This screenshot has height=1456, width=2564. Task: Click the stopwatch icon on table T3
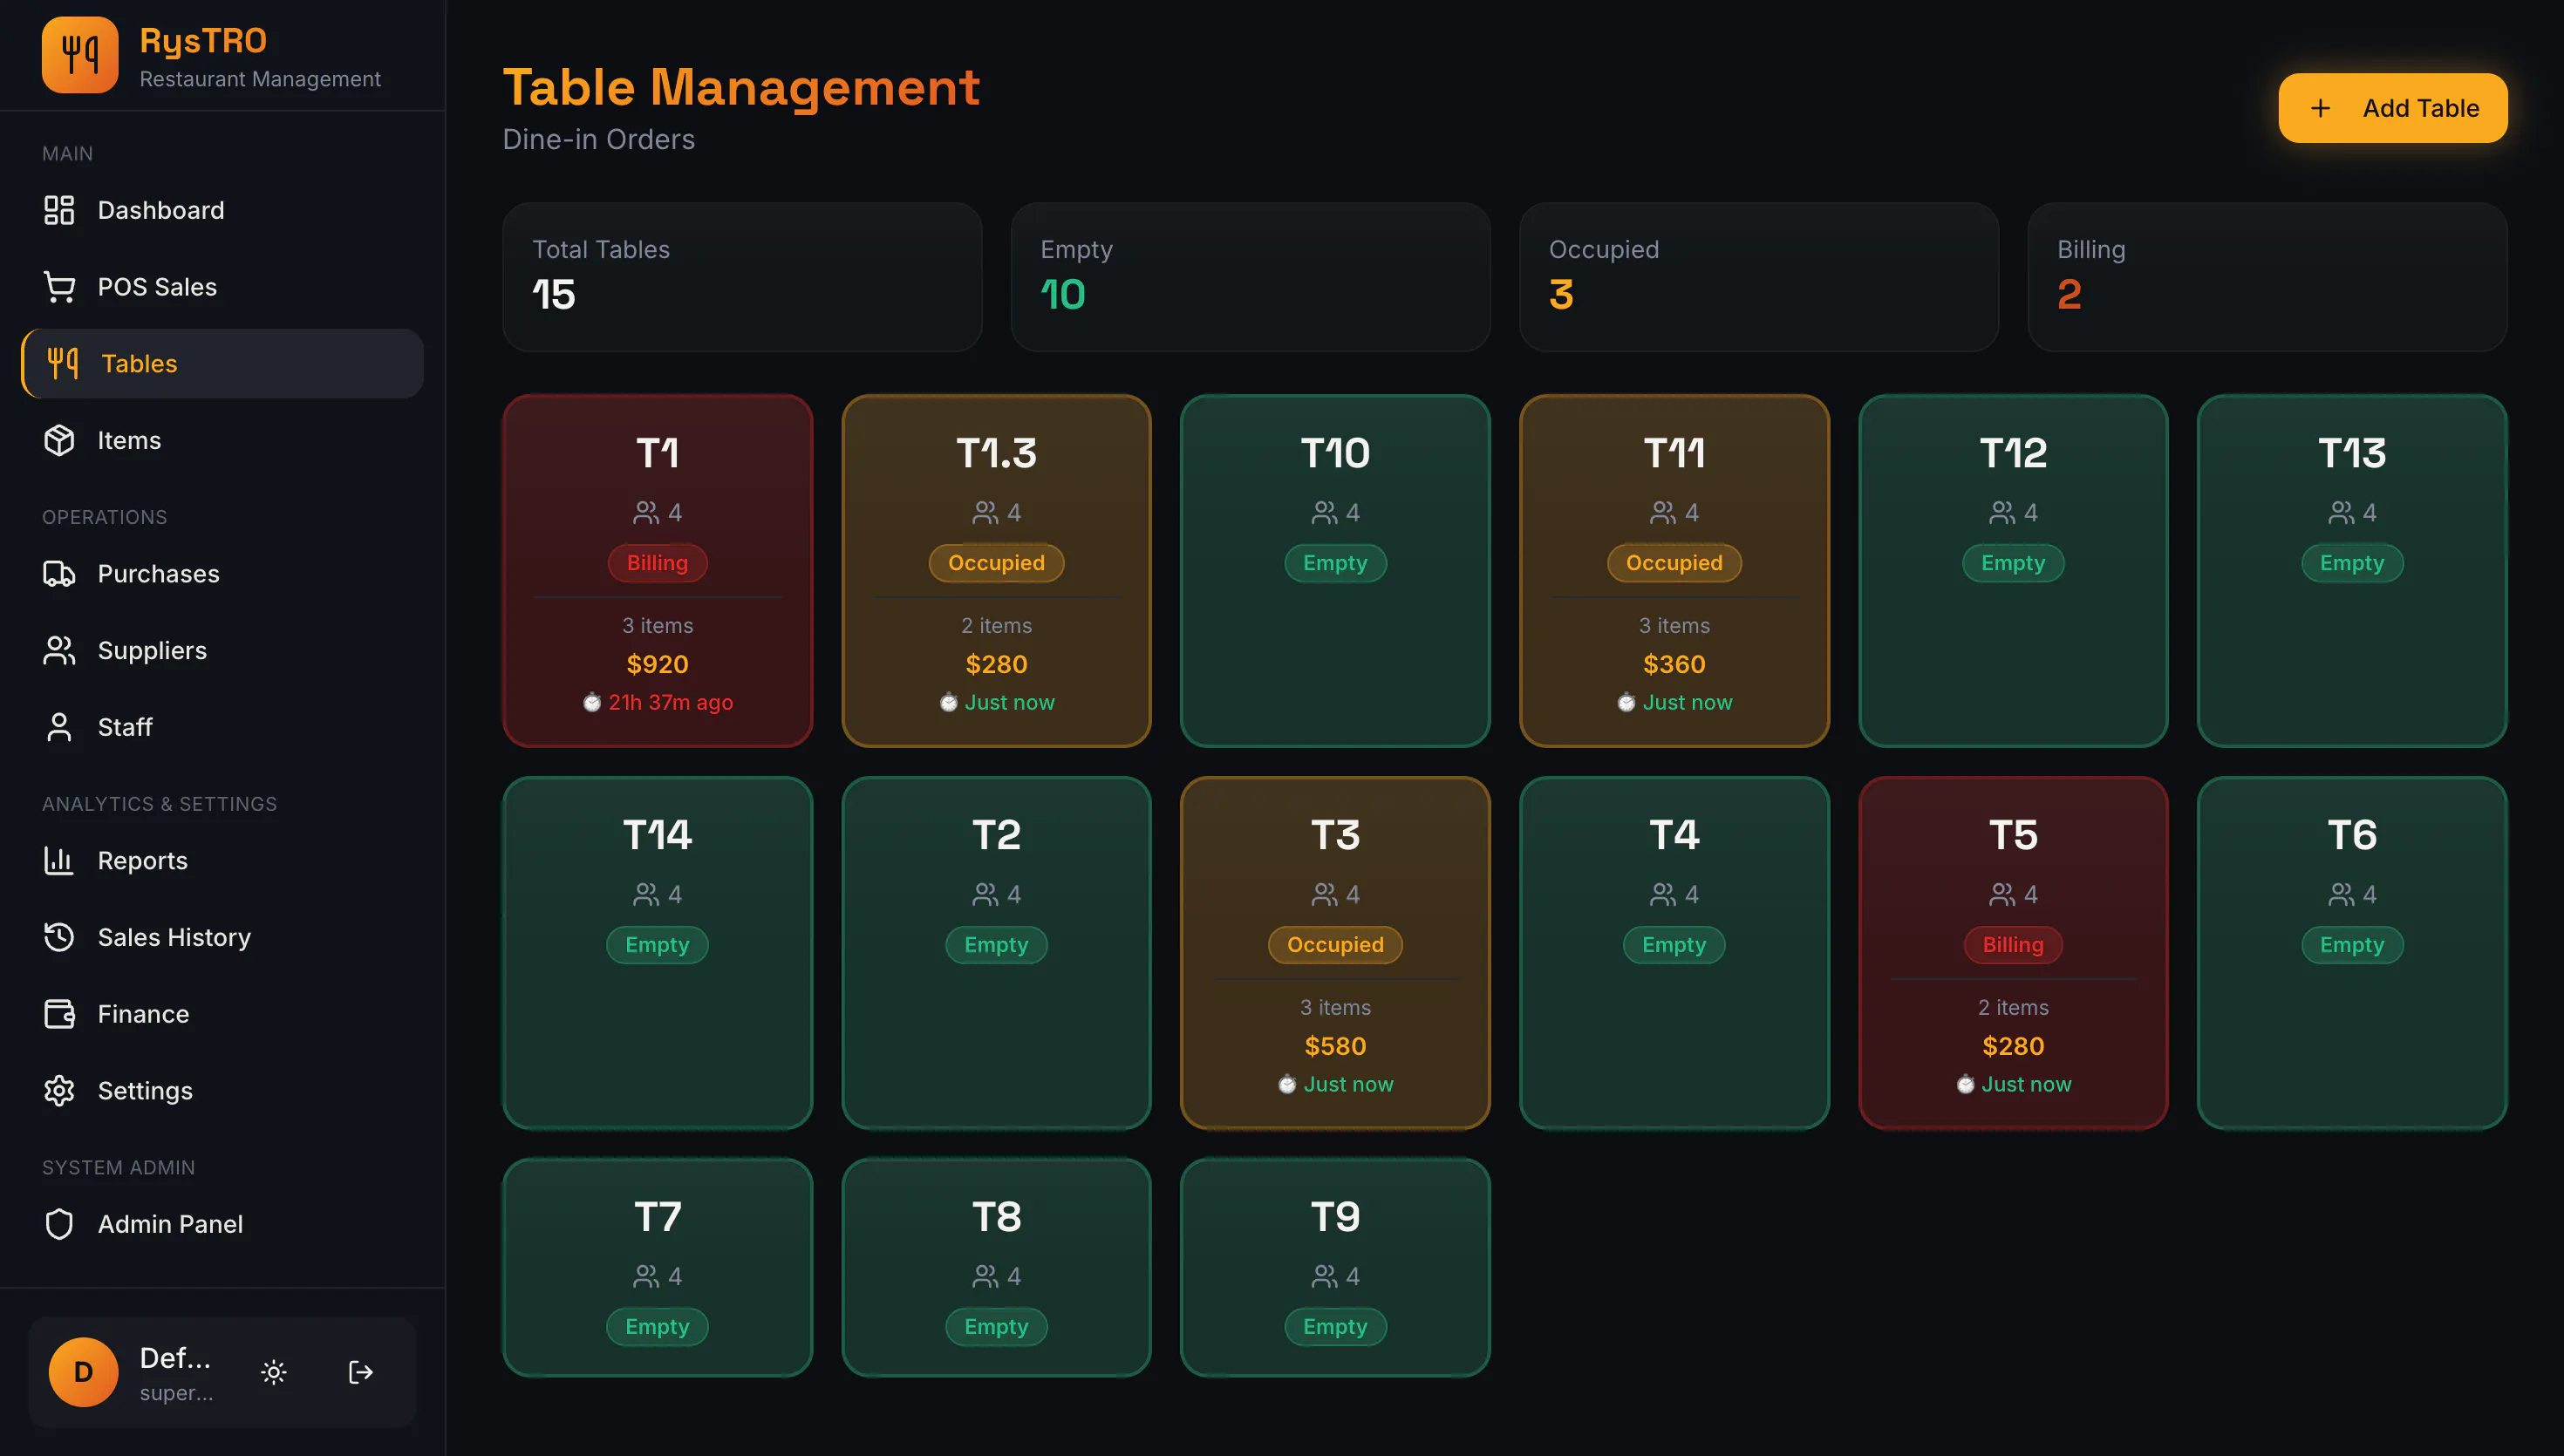coord(1287,1084)
